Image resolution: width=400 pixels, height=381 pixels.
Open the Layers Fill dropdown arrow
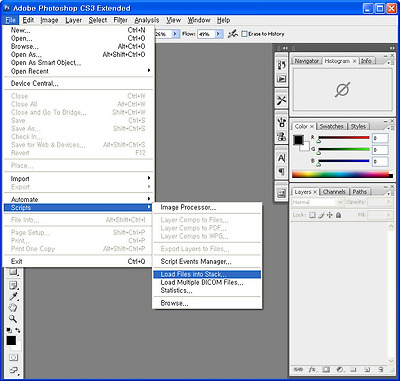point(388,215)
